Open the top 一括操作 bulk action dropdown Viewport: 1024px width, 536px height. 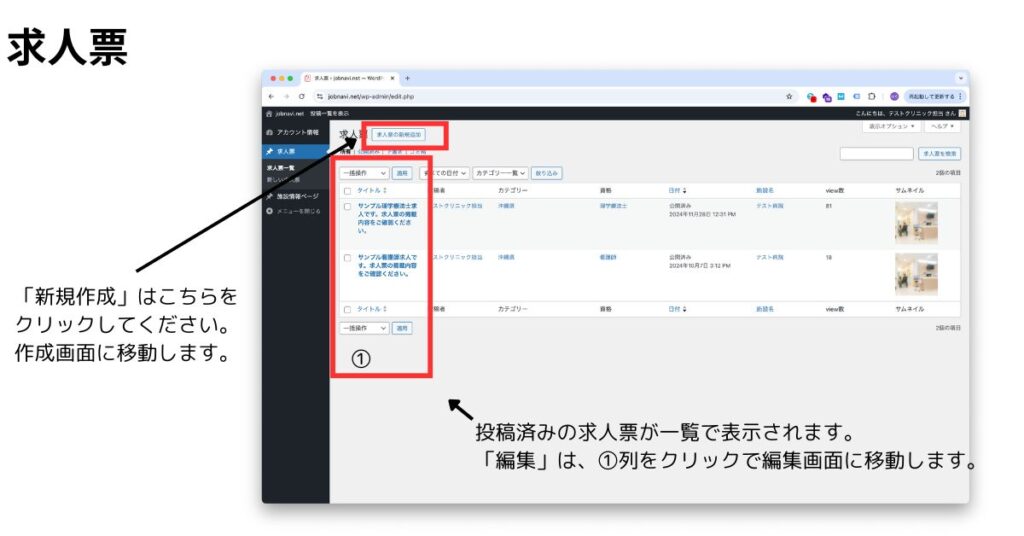(x=364, y=173)
